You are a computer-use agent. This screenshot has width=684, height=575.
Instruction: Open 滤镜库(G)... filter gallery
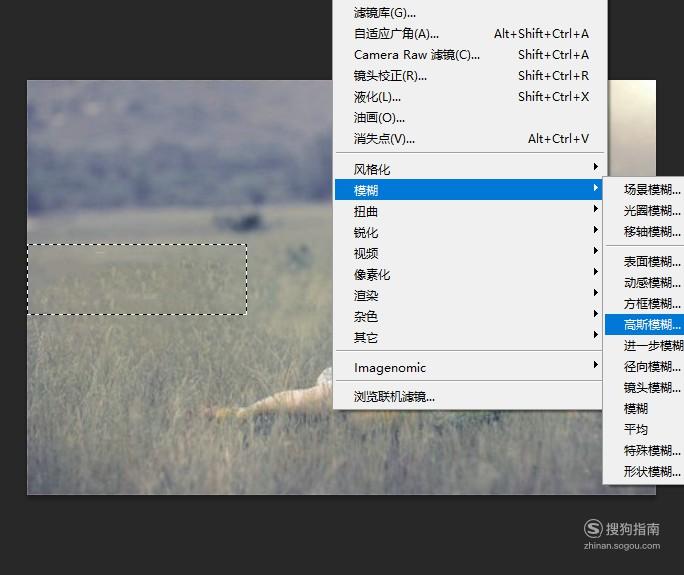pyautogui.click(x=469, y=13)
